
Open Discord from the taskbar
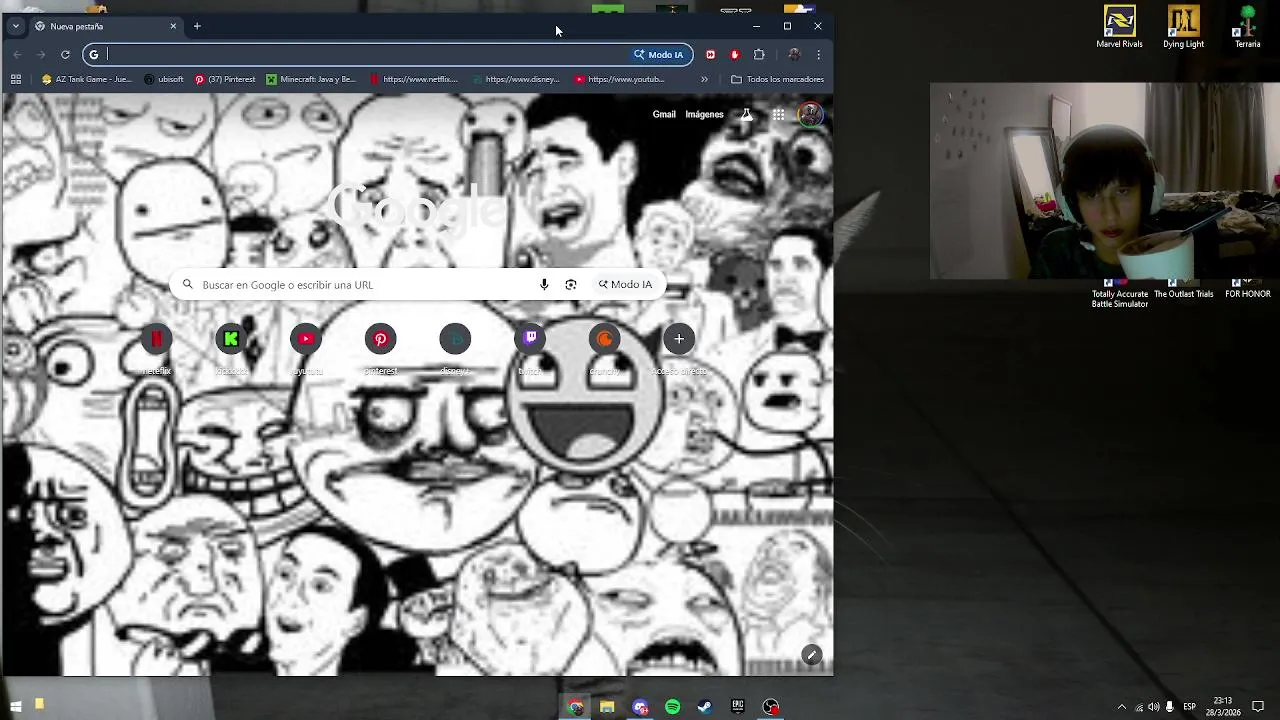[640, 707]
